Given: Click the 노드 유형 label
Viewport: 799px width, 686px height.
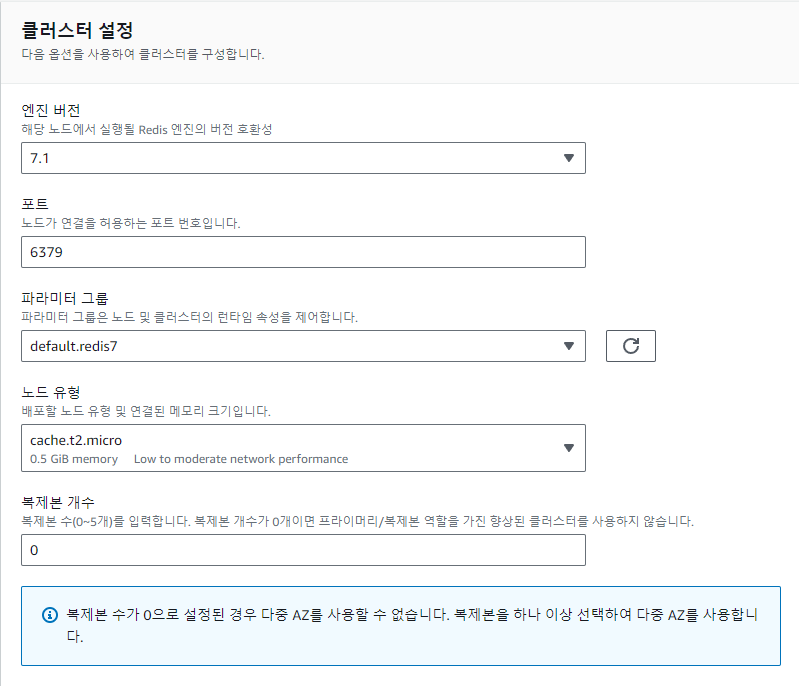Looking at the screenshot, I should tap(51, 392).
